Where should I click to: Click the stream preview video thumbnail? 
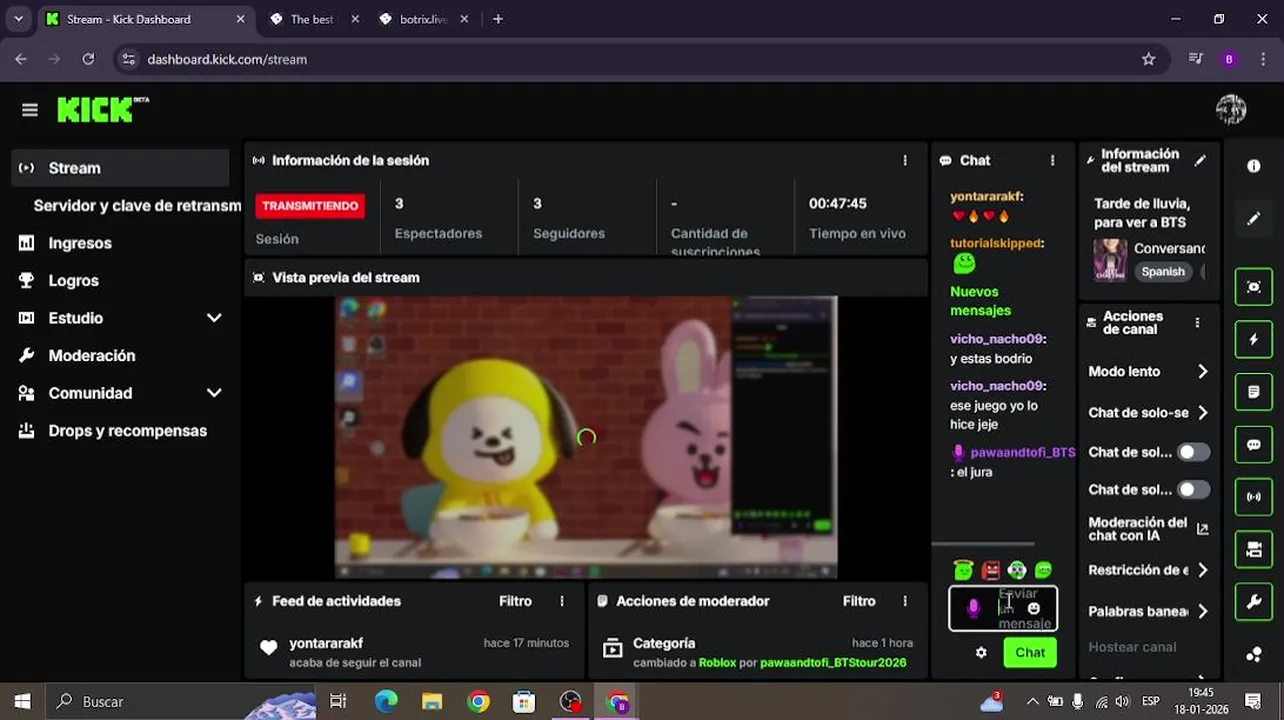pos(586,437)
